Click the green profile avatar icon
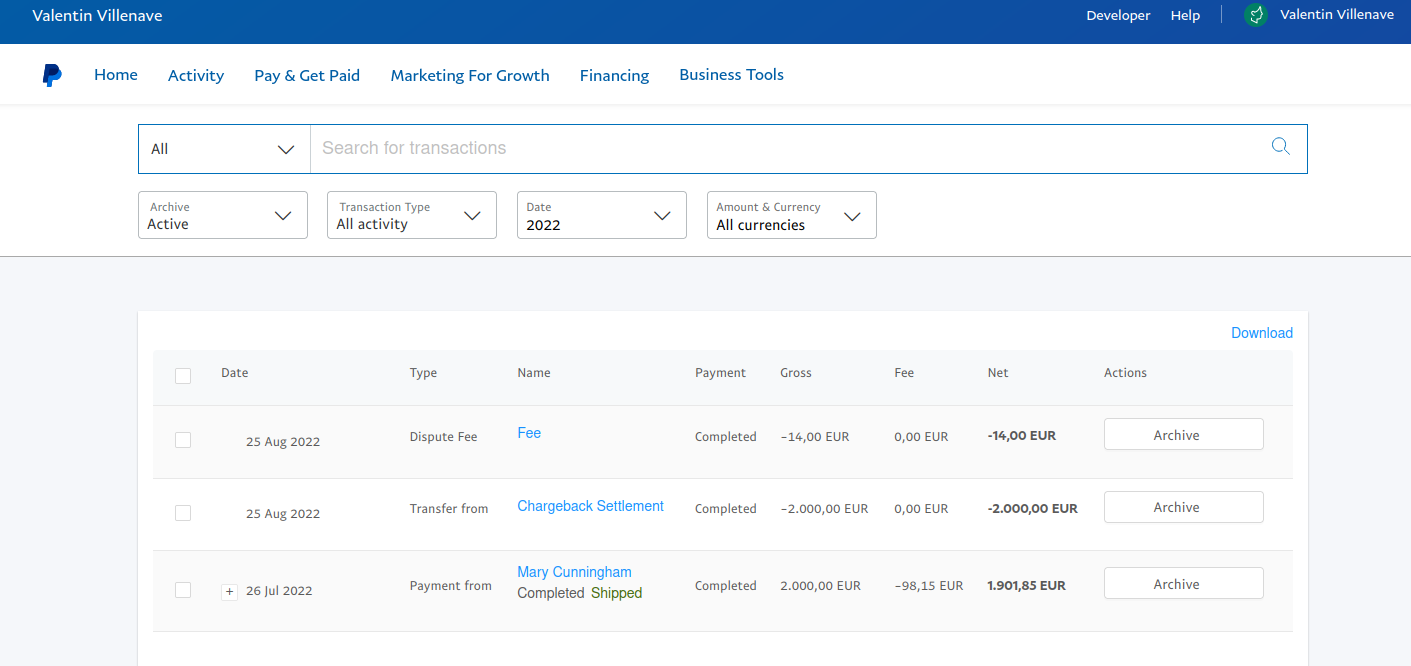1411x666 pixels. pyautogui.click(x=1256, y=15)
